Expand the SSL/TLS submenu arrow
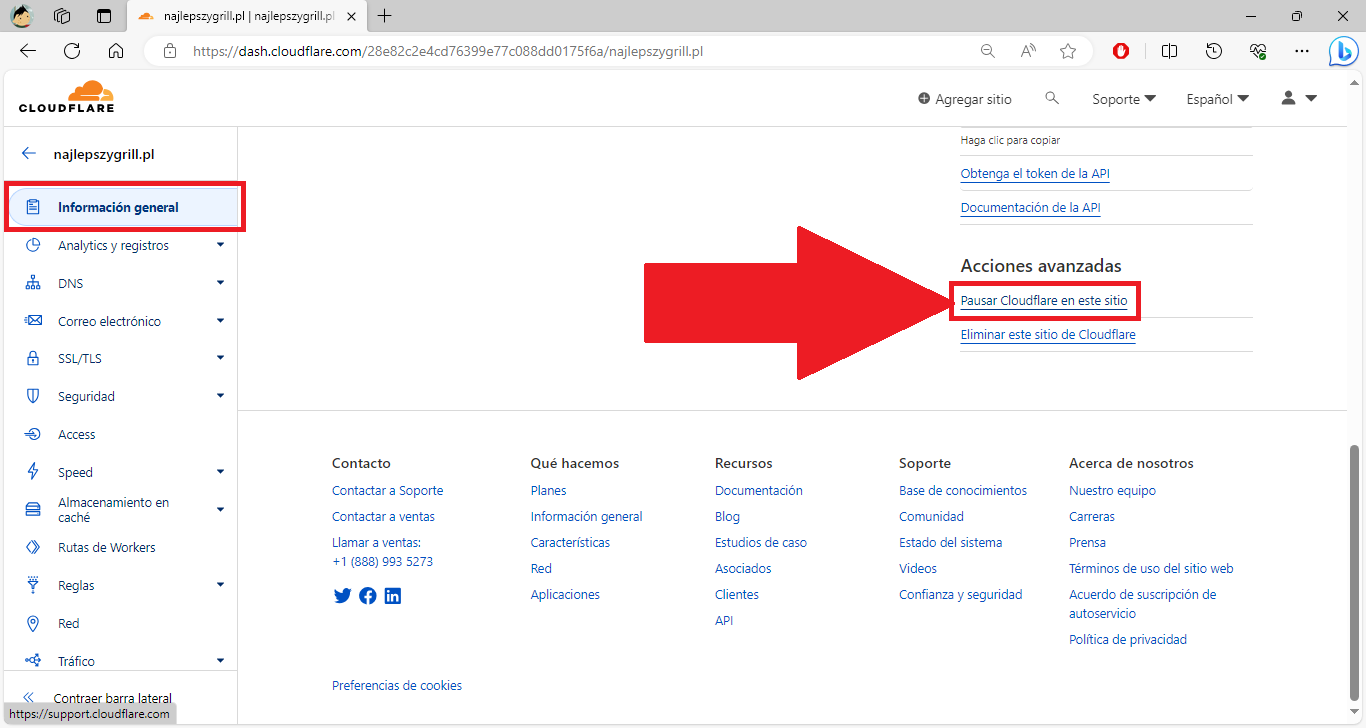Image resolution: width=1366 pixels, height=728 pixels. coord(221,358)
